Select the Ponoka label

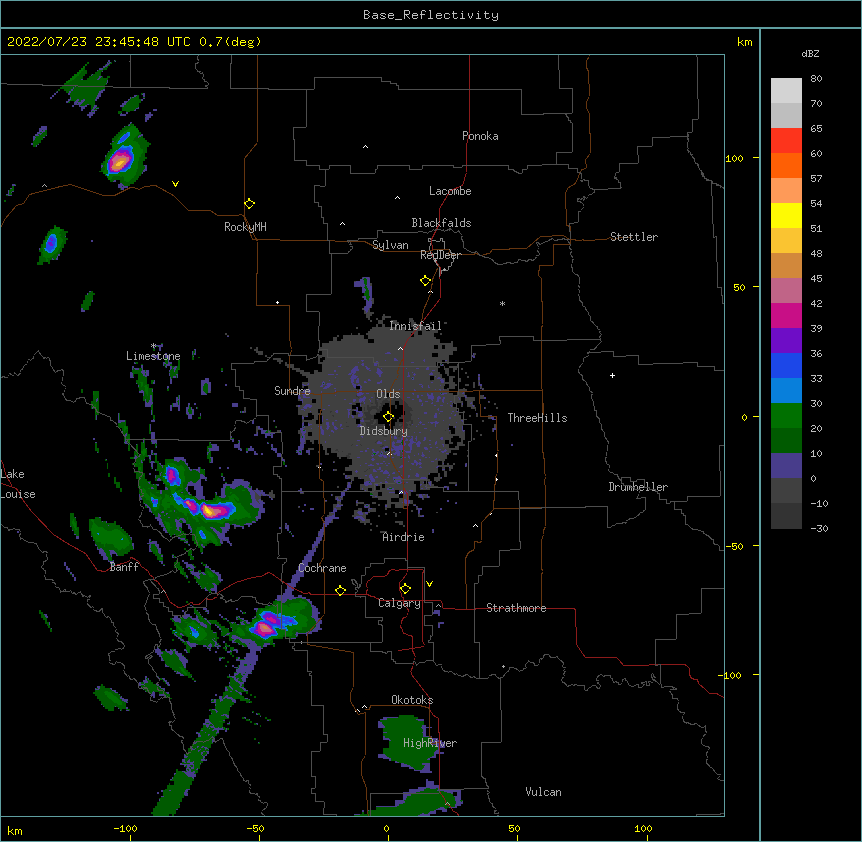tap(480, 136)
